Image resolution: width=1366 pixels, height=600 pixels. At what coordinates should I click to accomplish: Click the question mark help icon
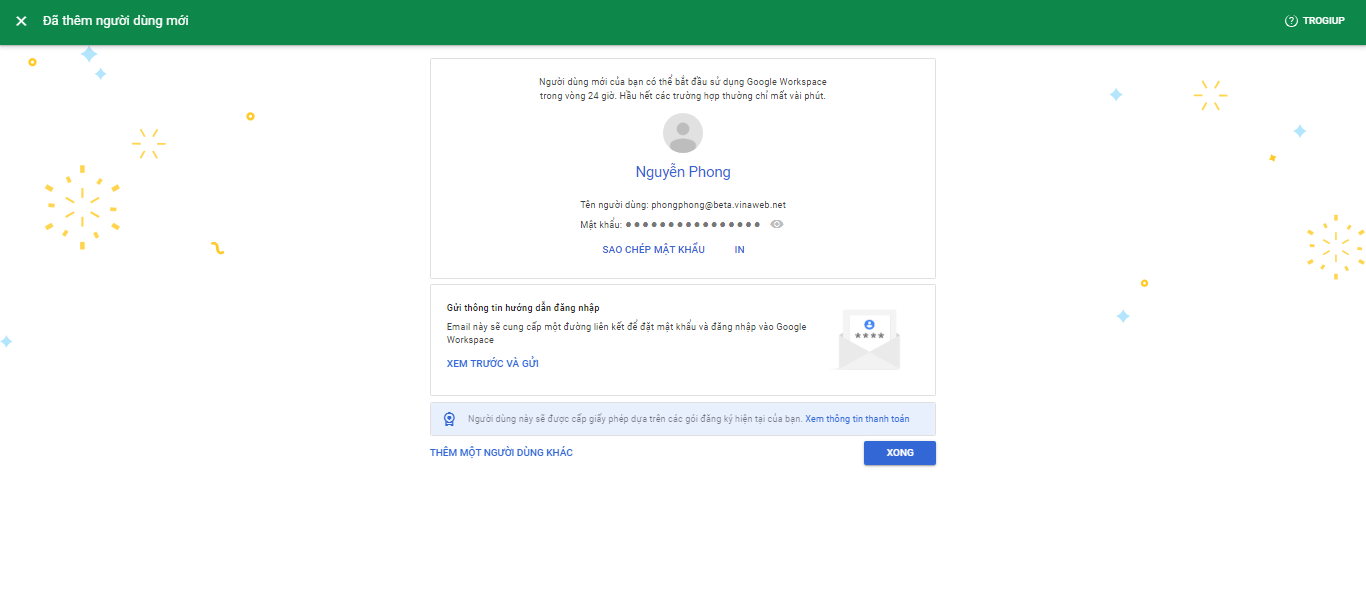[1291, 21]
